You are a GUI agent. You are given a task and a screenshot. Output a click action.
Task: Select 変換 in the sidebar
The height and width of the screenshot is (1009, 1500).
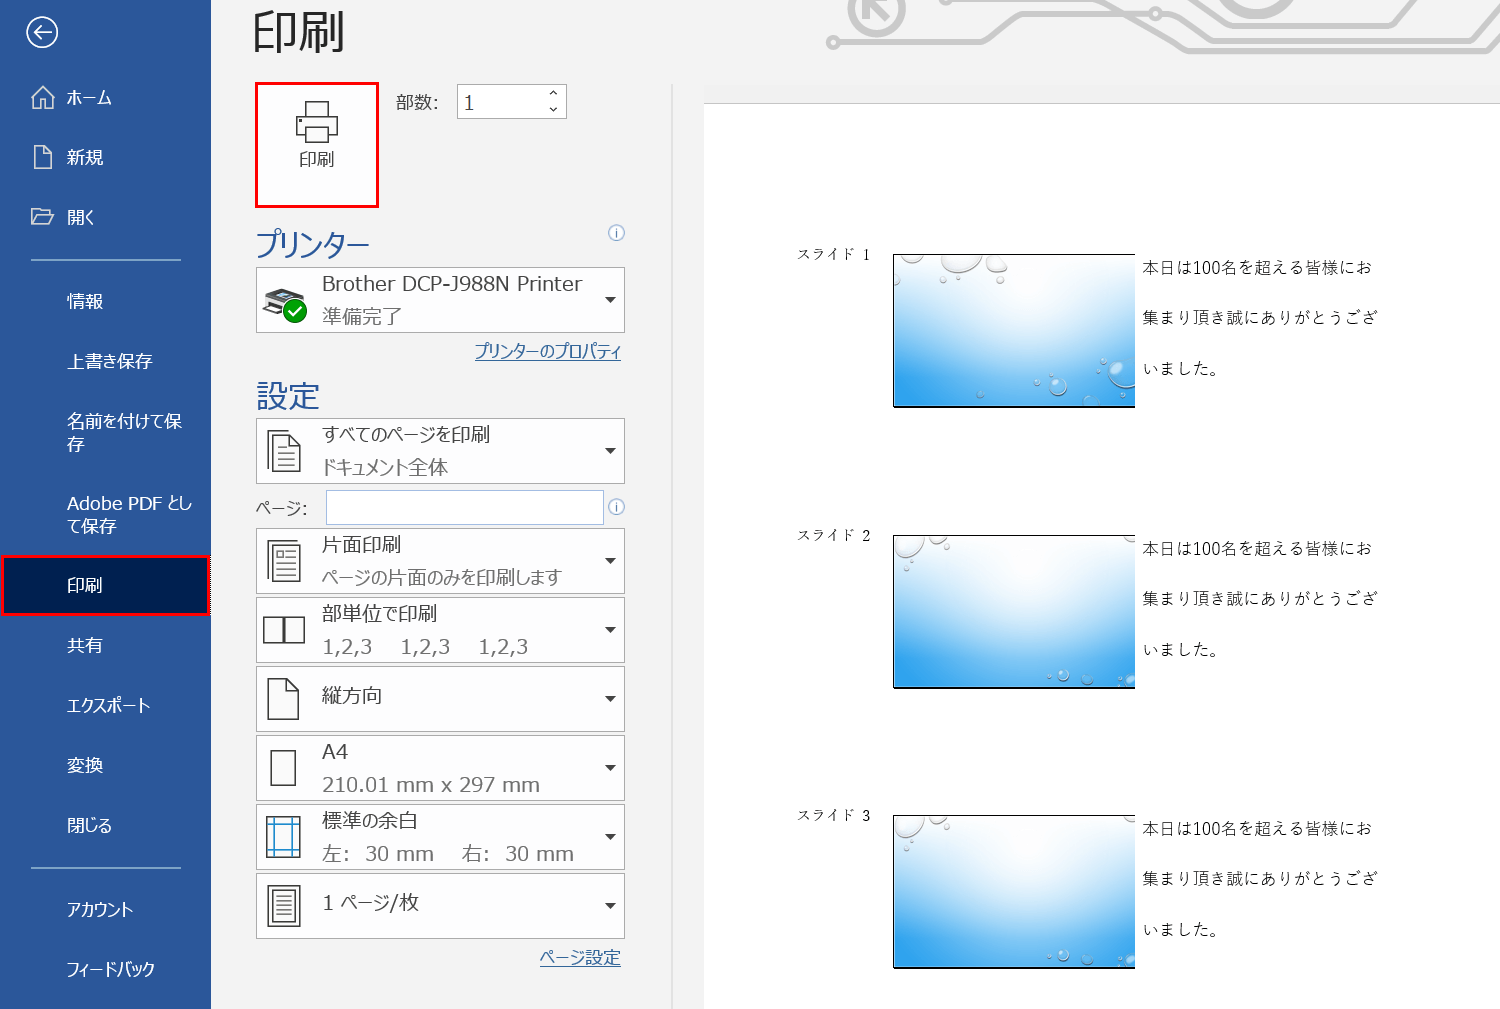tap(105, 766)
